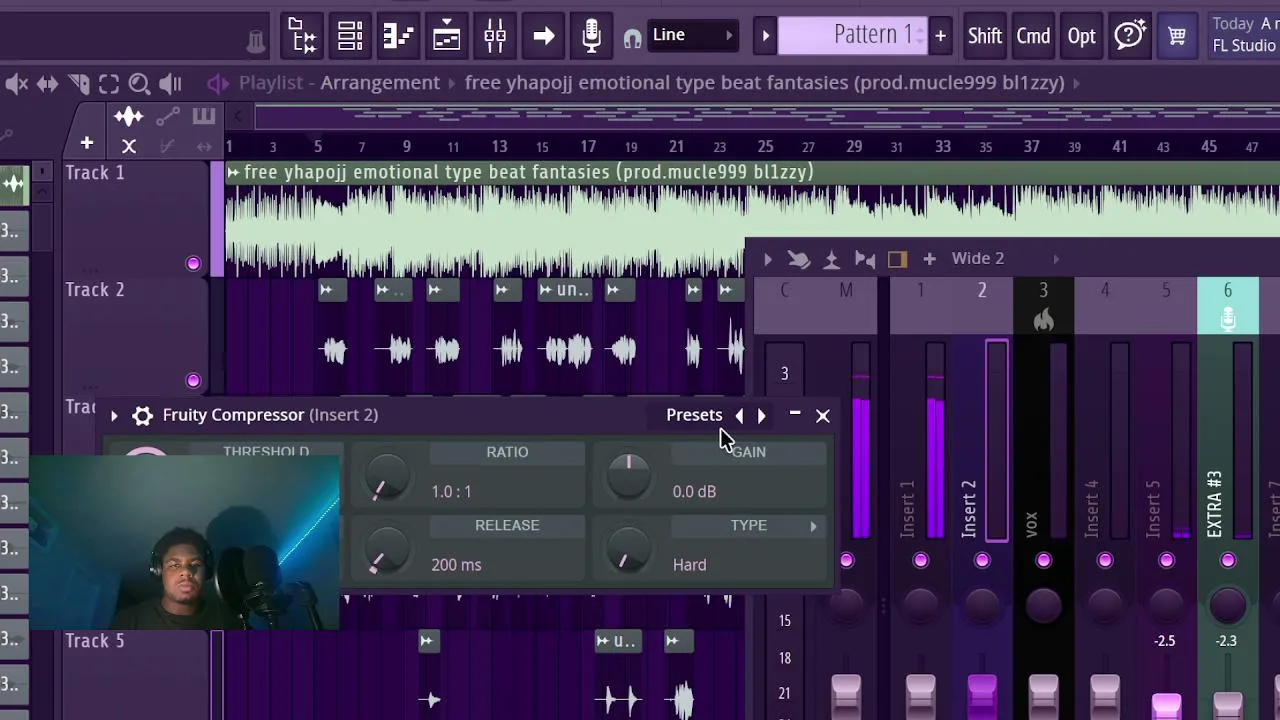Click Playlist breadcrumb label
Image resolution: width=1280 pixels, height=720 pixels.
point(271,83)
